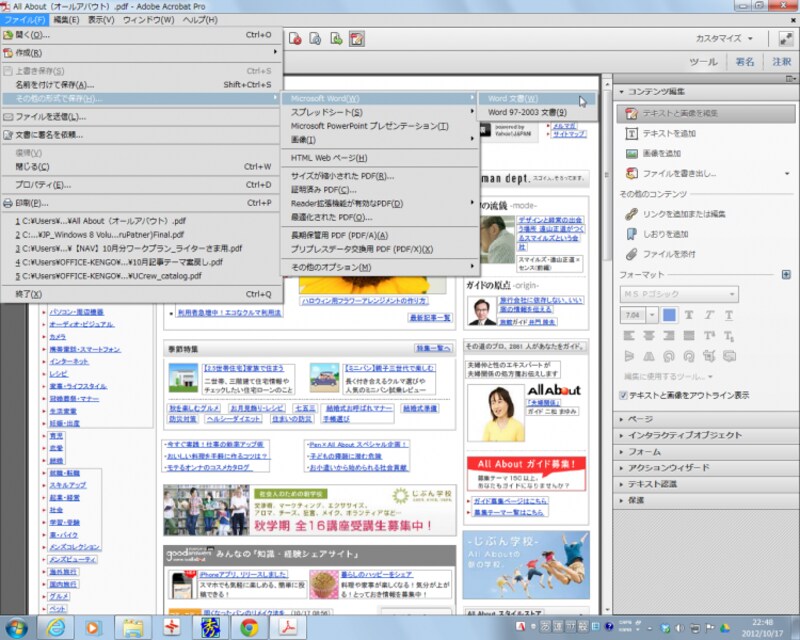Click ファイルを書き出し tool icon
This screenshot has width=800, height=640.
tap(631, 174)
